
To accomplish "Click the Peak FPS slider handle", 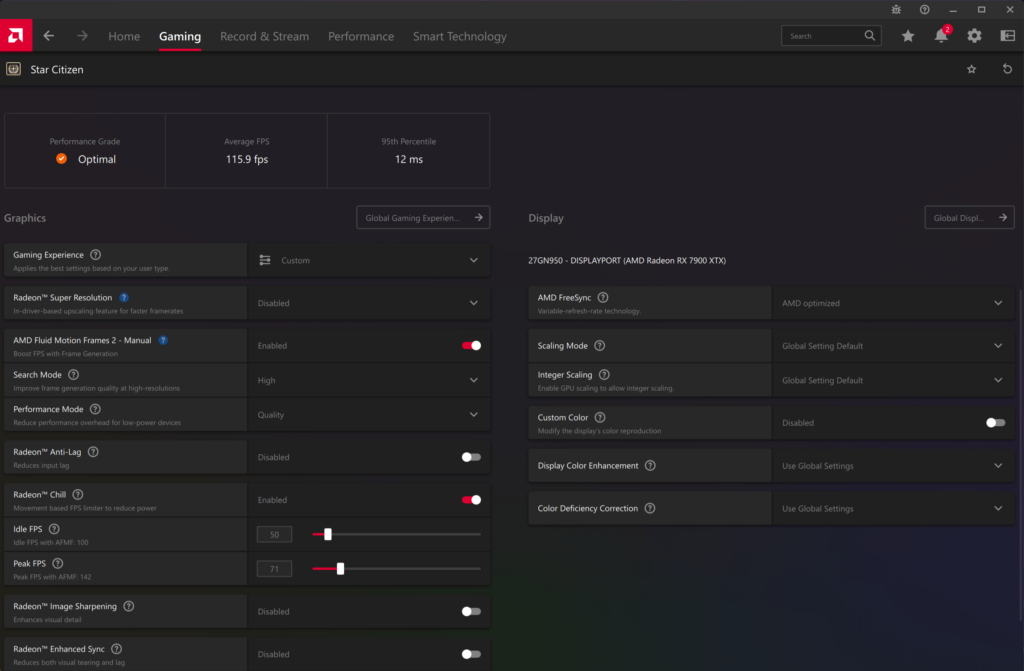I will (x=340, y=569).
